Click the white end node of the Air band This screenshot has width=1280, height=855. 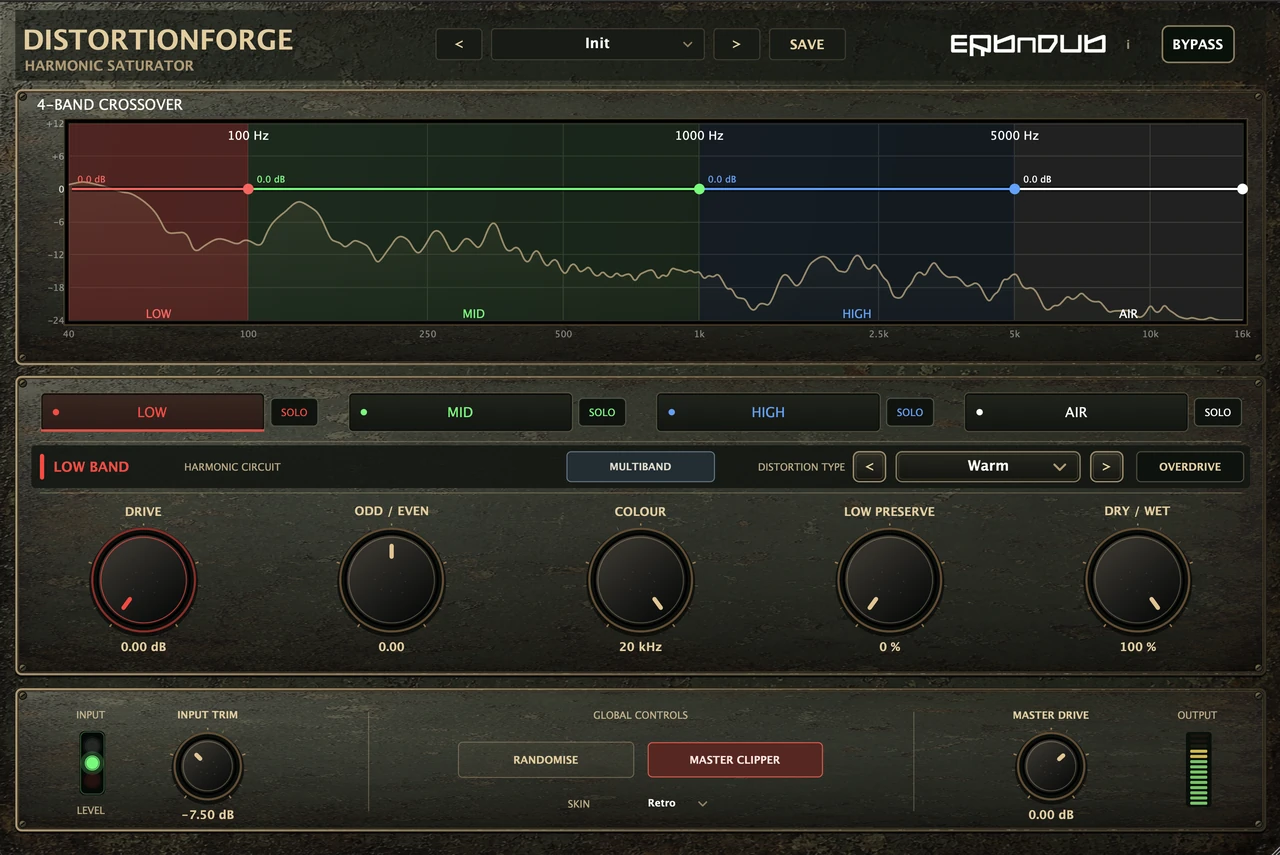point(1242,189)
